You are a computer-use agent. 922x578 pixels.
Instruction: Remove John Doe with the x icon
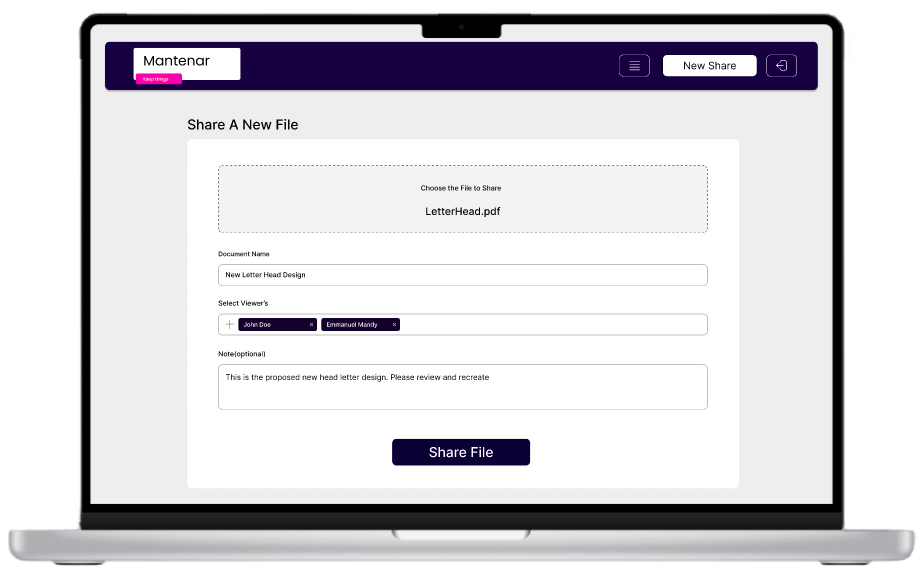coord(311,325)
